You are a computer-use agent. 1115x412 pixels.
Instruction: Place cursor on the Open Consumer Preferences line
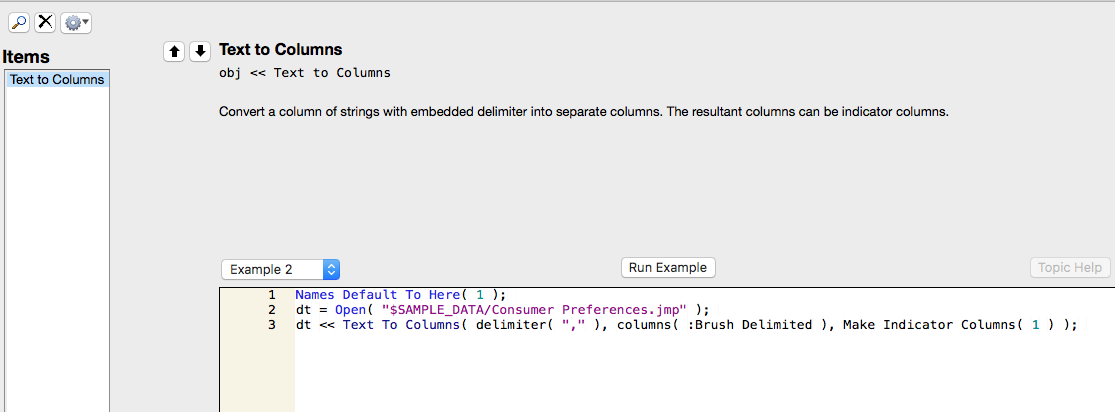click(500, 310)
